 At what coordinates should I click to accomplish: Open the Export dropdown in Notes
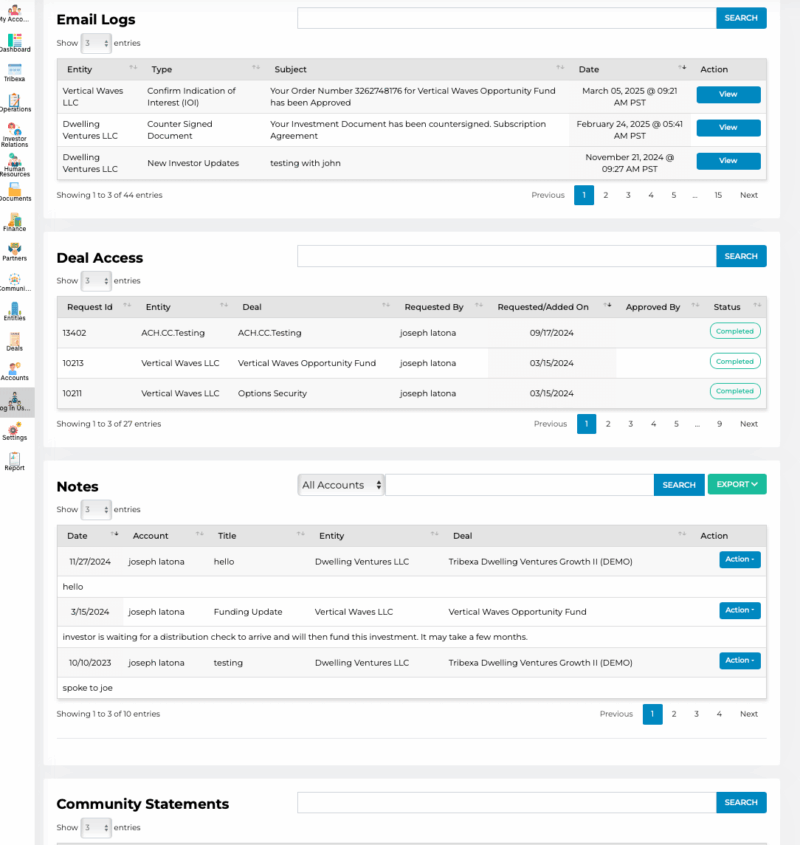coord(737,484)
